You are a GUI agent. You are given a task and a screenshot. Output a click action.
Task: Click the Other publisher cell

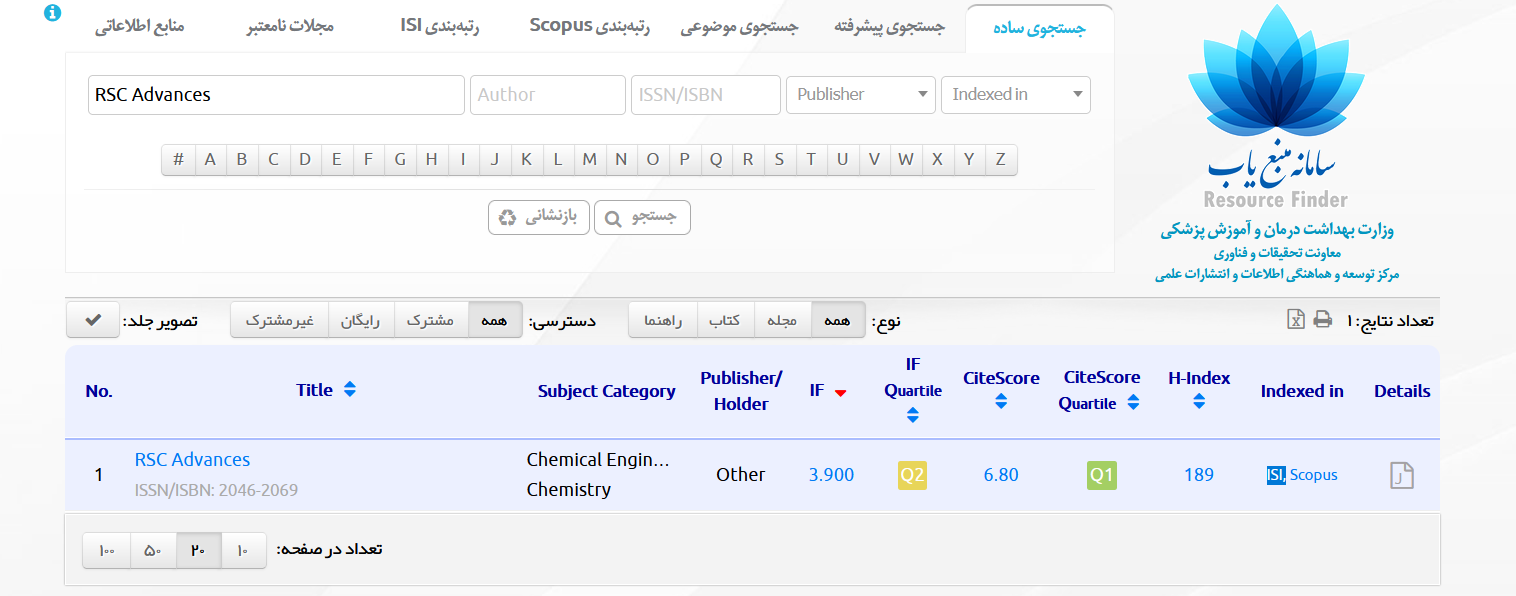coord(741,475)
